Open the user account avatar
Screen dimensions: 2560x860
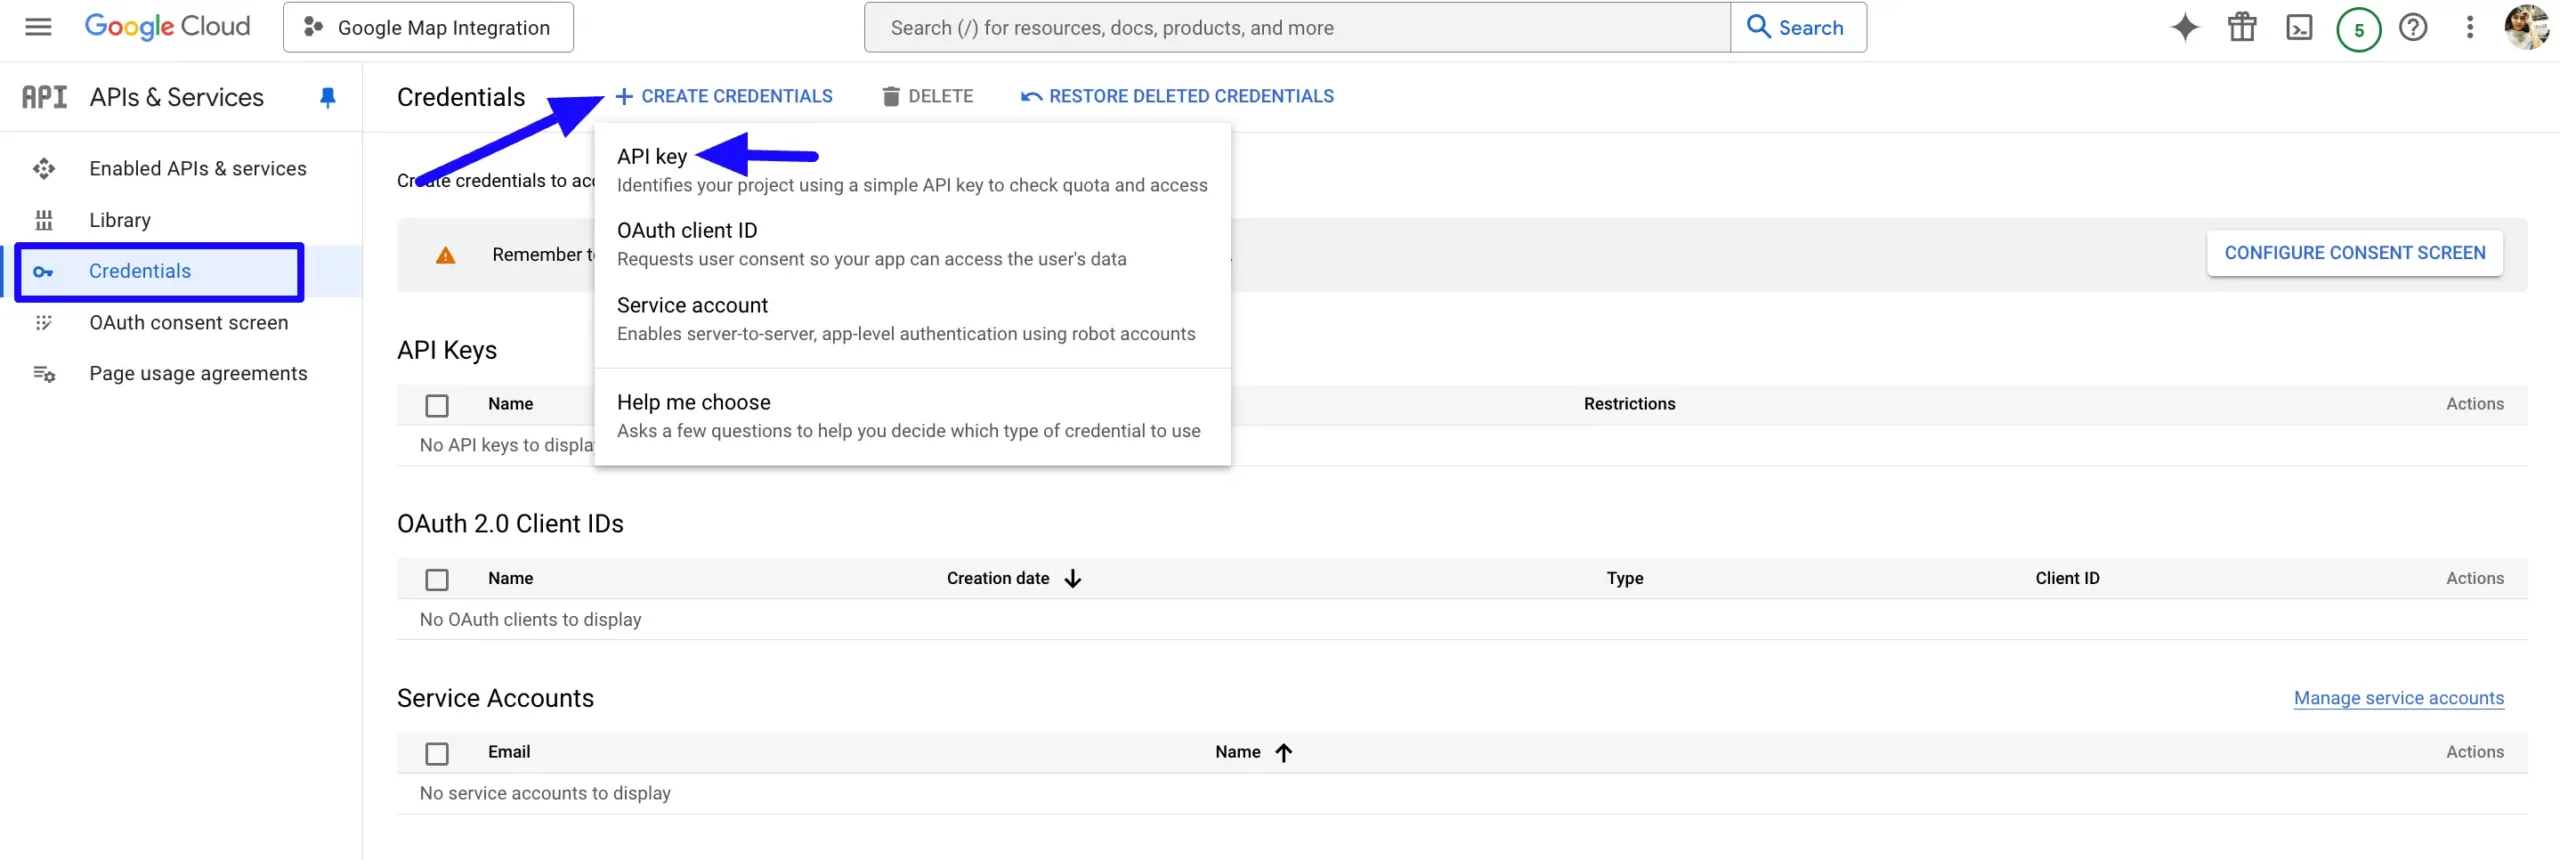coord(2526,27)
